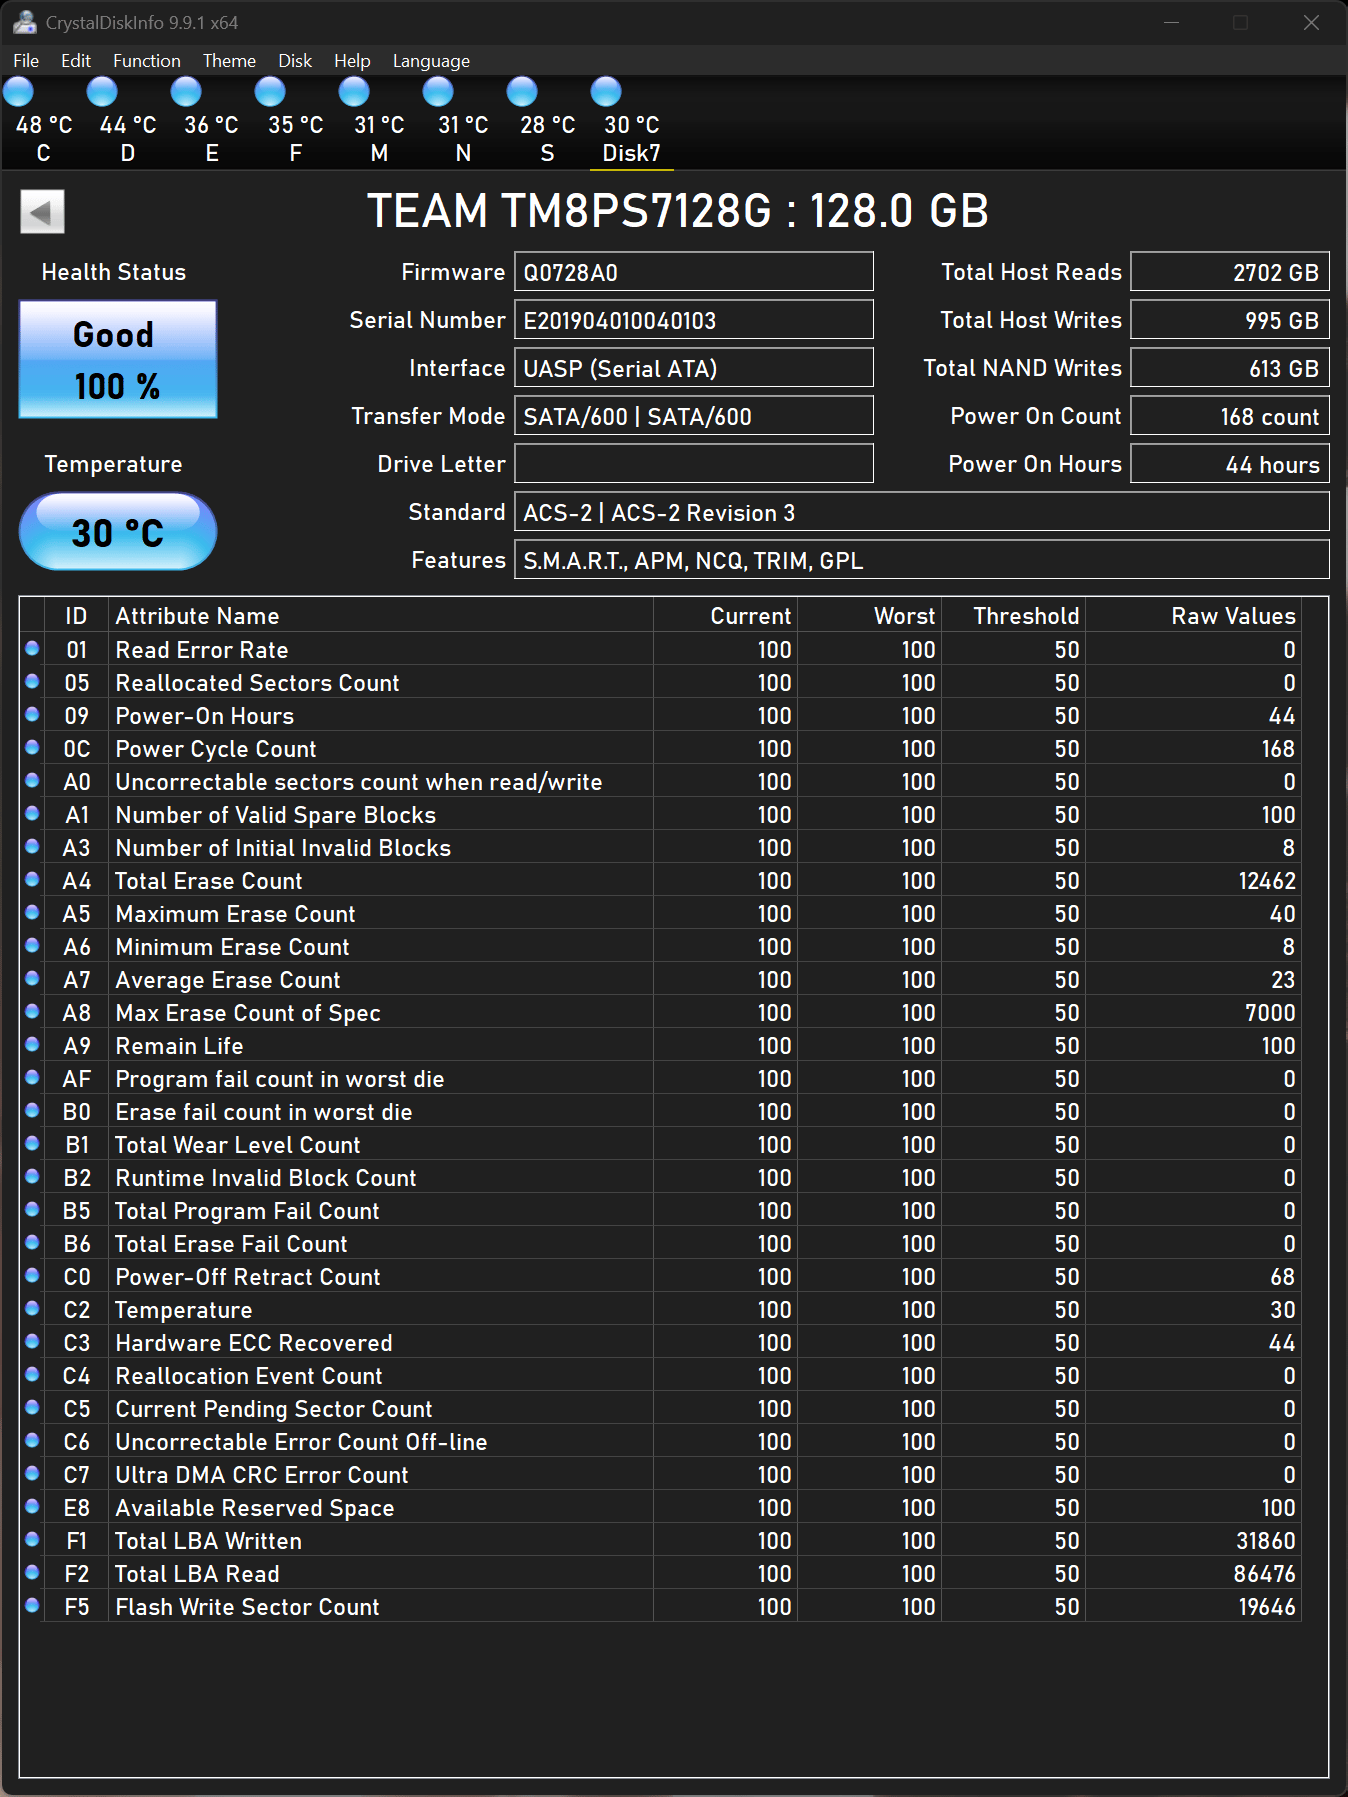Click status dot for Remain Life row
The image size is (1348, 1797).
[x=32, y=1045]
